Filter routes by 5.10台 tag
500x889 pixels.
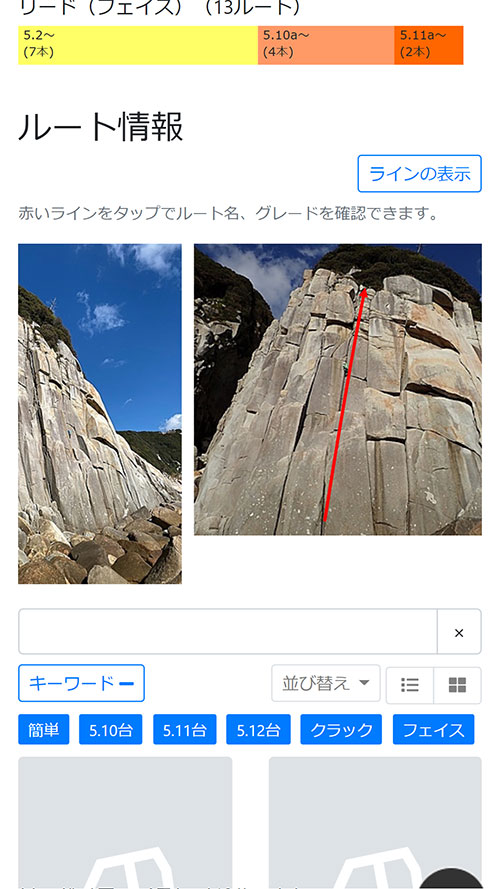pyautogui.click(x=111, y=730)
